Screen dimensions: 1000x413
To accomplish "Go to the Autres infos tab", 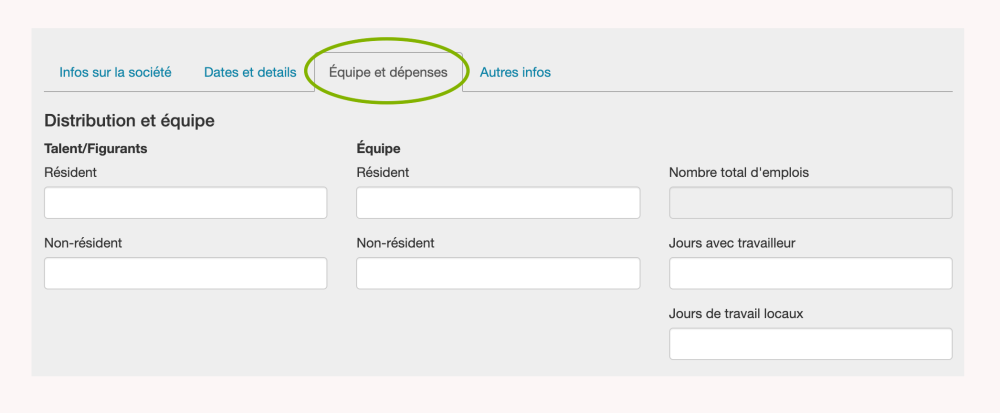I will (x=515, y=72).
